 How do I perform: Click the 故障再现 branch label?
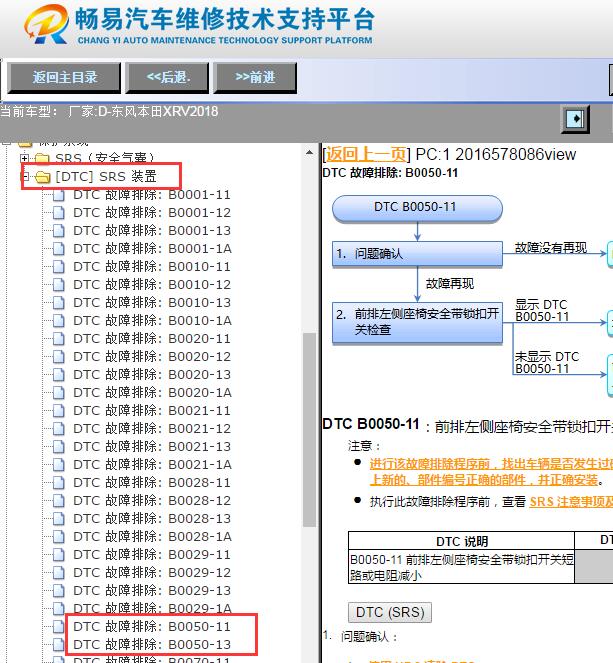[x=450, y=283]
